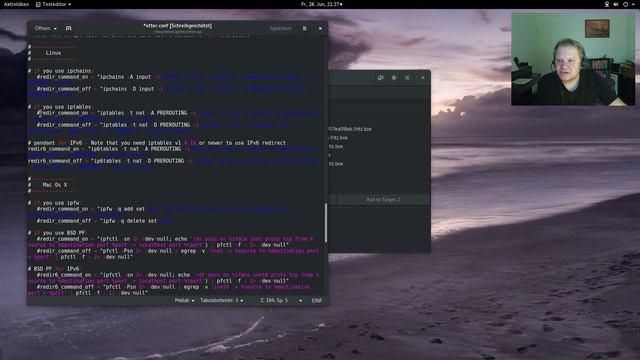
Task: Select the webcam video thumbnail
Action: pyautogui.click(x=573, y=59)
